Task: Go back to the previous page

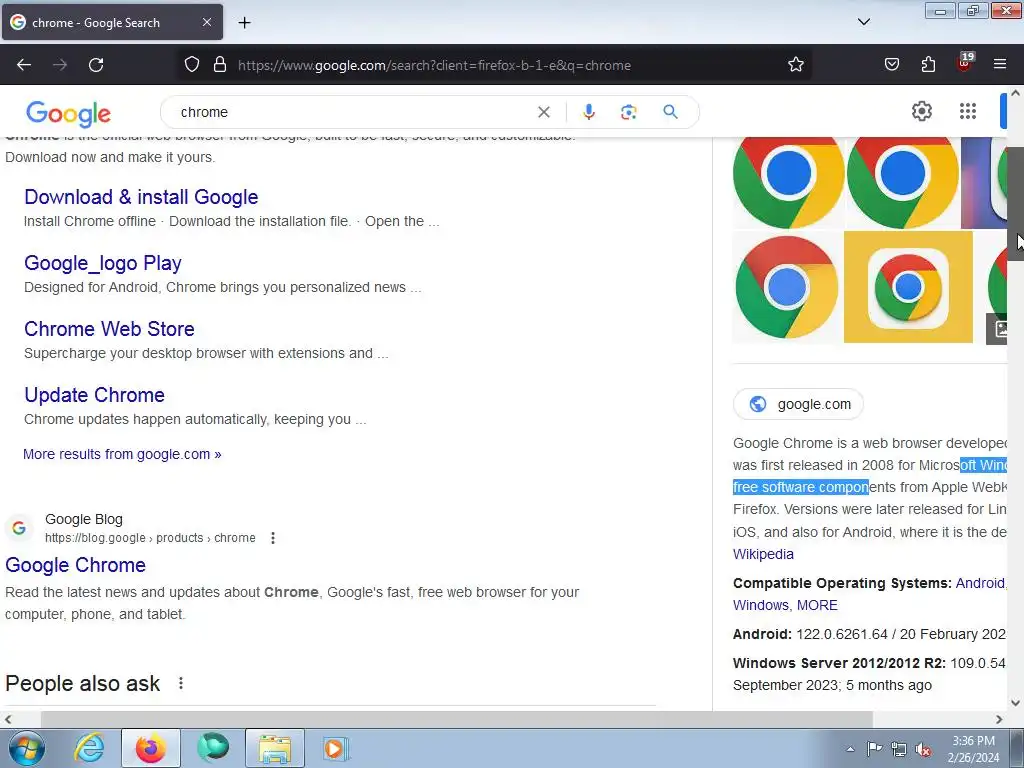Action: pos(24,65)
